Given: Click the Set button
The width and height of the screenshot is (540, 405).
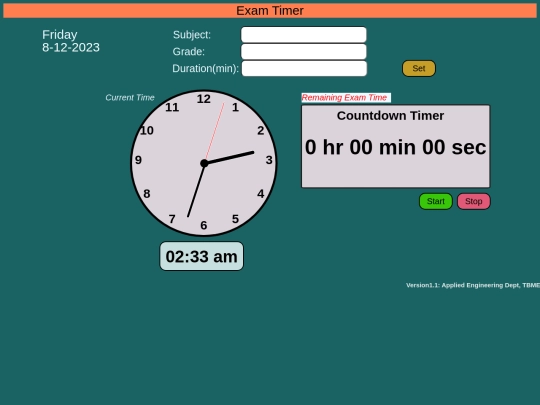Looking at the screenshot, I should (x=419, y=68).
